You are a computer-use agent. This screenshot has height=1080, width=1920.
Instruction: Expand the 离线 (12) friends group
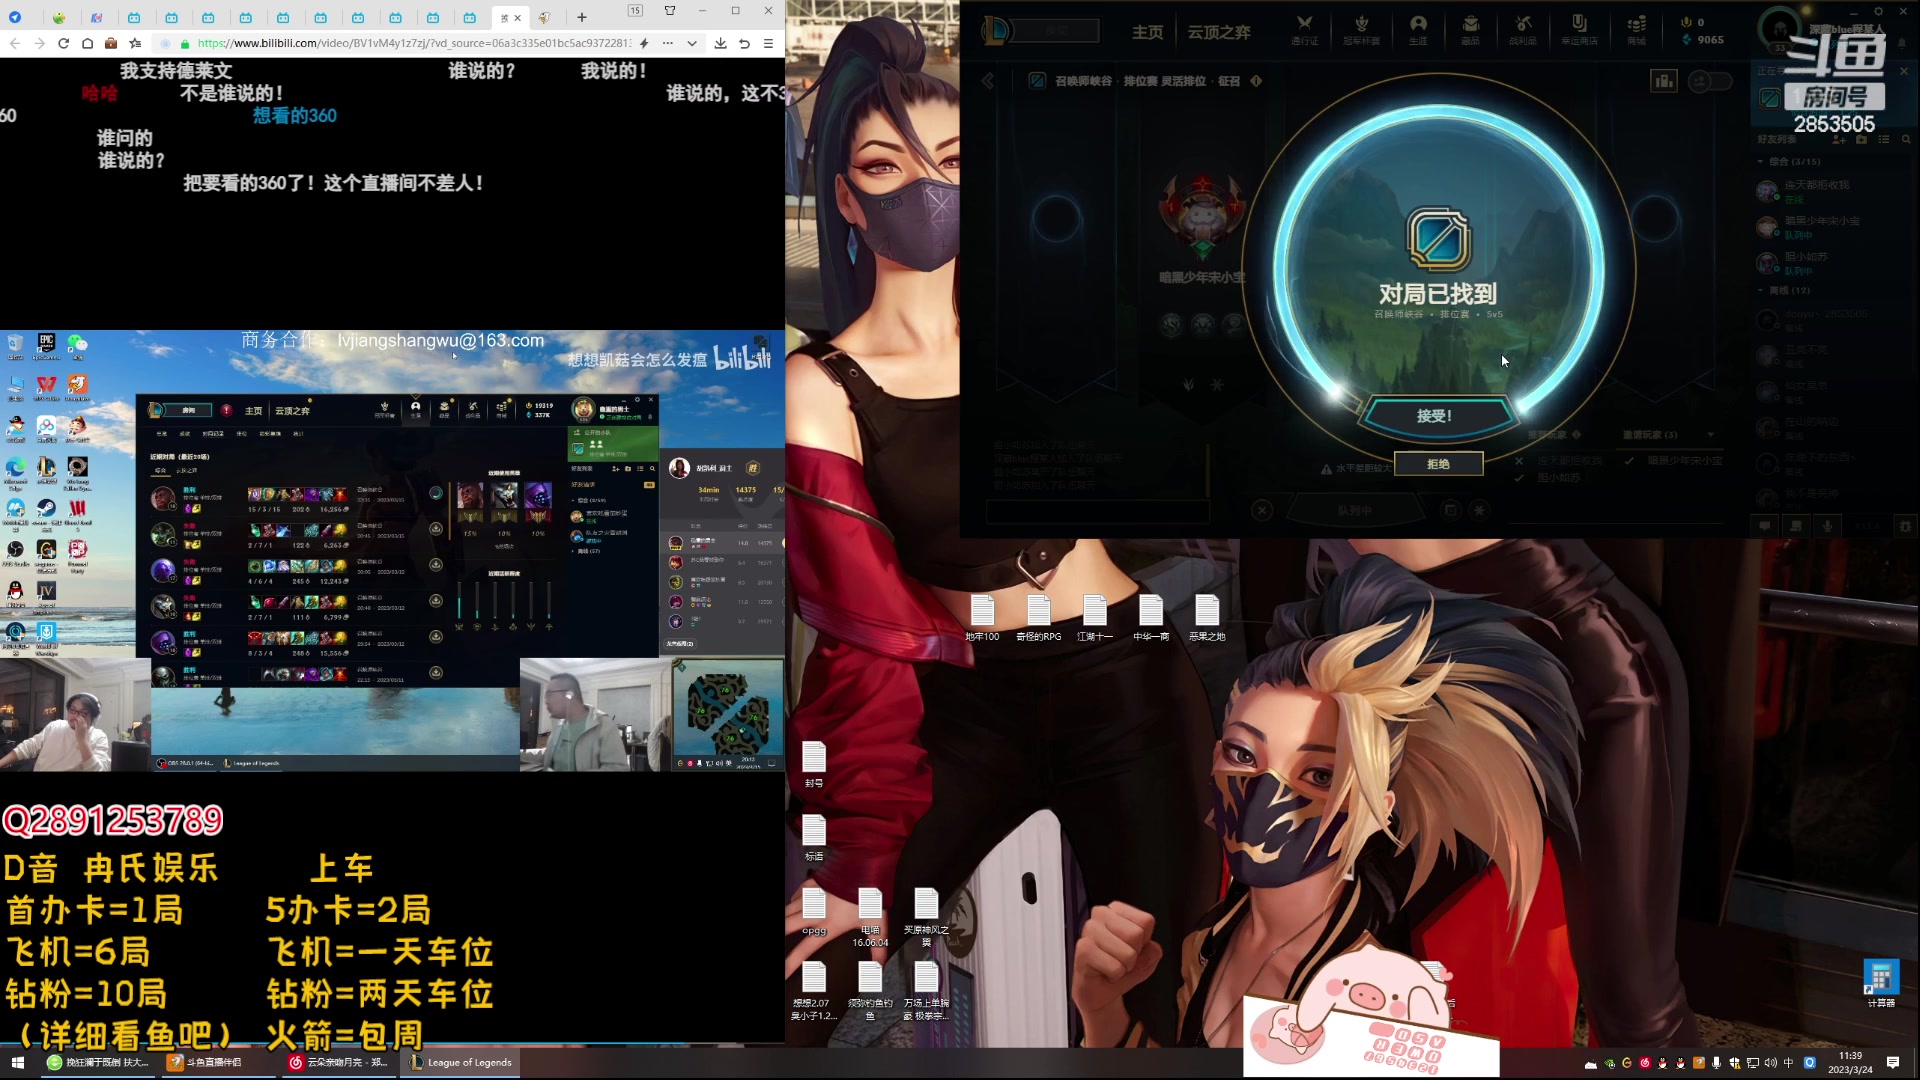coord(1784,290)
